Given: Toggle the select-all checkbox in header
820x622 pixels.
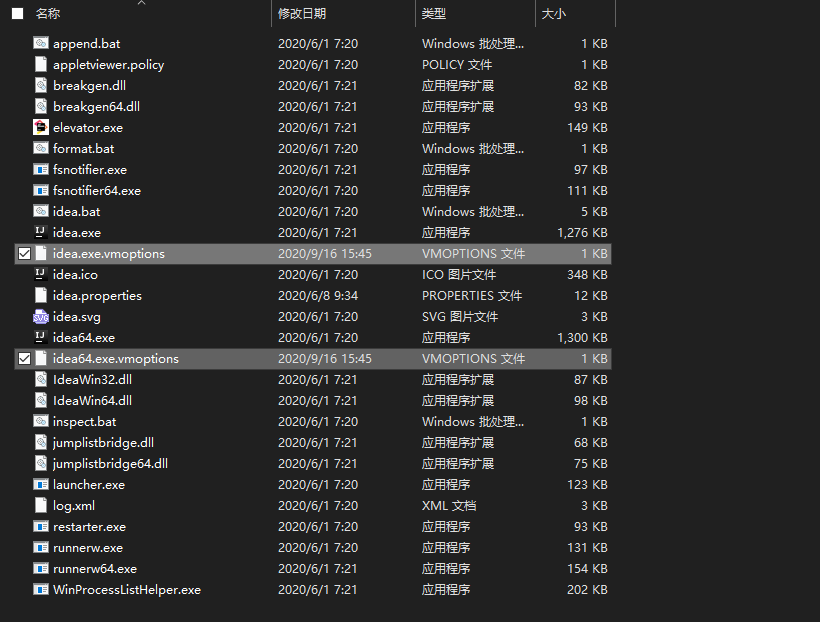Looking at the screenshot, I should click(18, 14).
